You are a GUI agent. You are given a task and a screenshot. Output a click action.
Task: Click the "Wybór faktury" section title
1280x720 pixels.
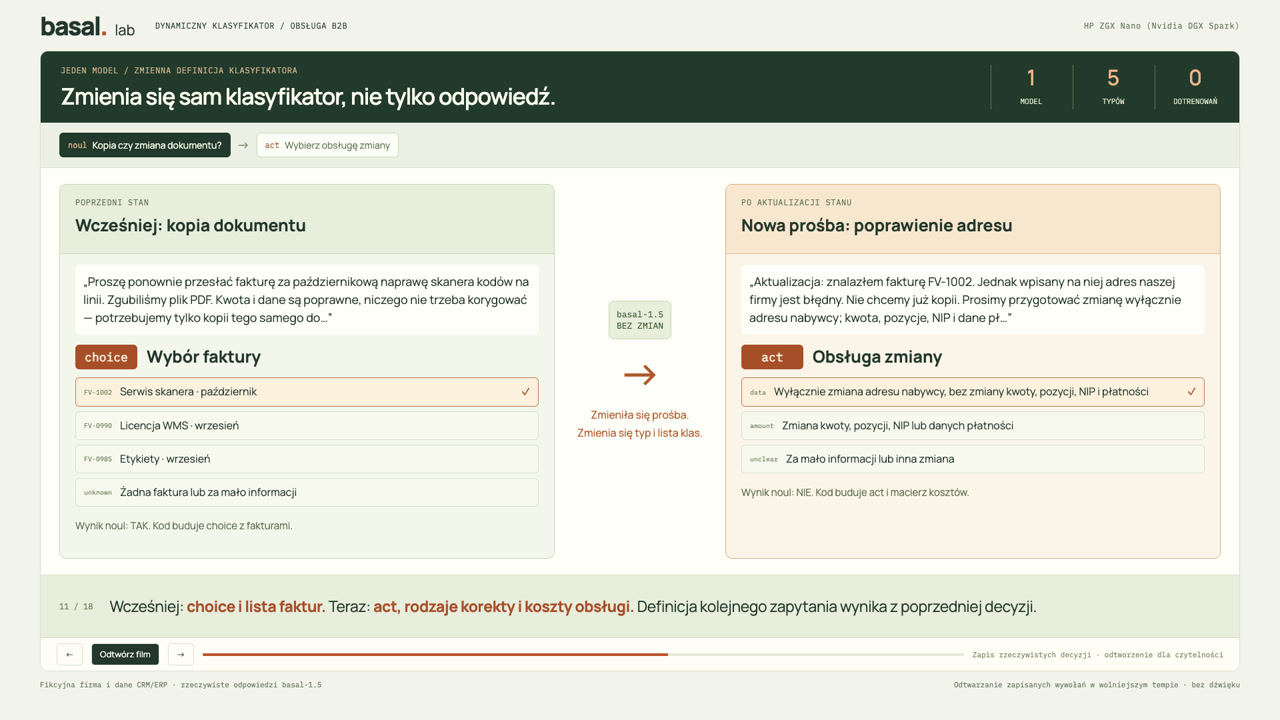[x=203, y=357]
